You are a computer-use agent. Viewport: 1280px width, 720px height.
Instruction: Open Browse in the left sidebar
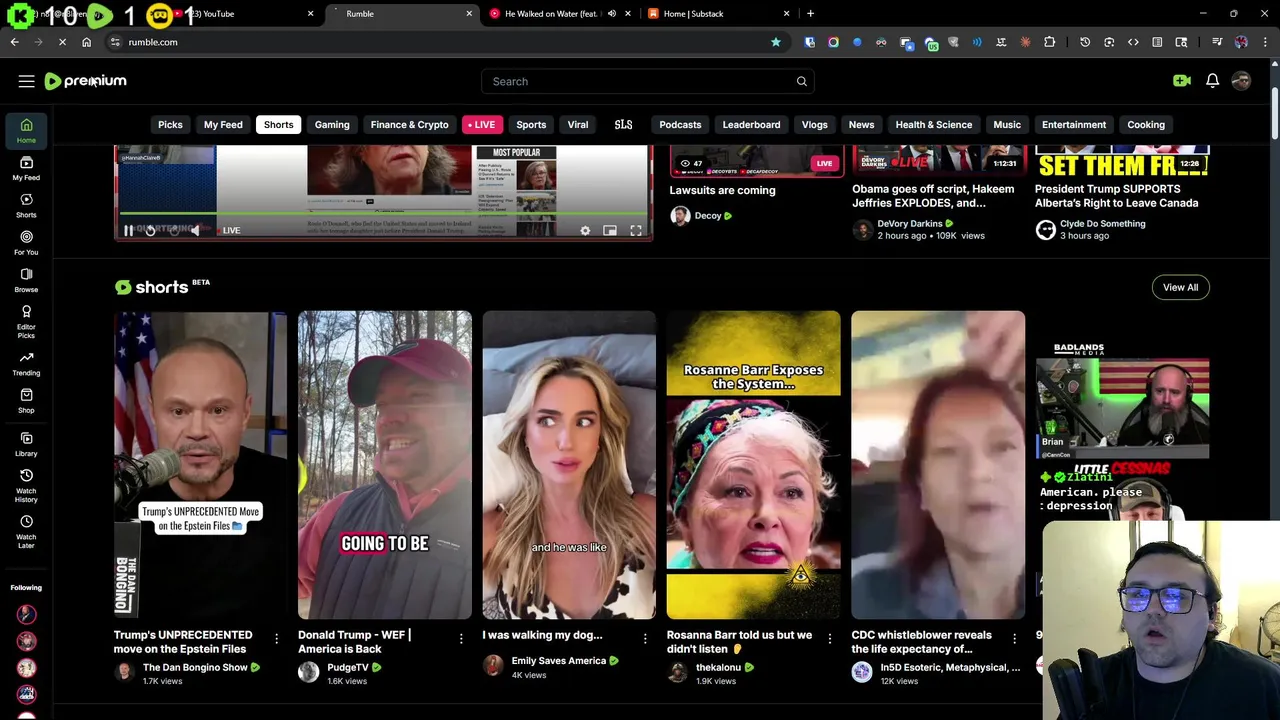[26, 280]
